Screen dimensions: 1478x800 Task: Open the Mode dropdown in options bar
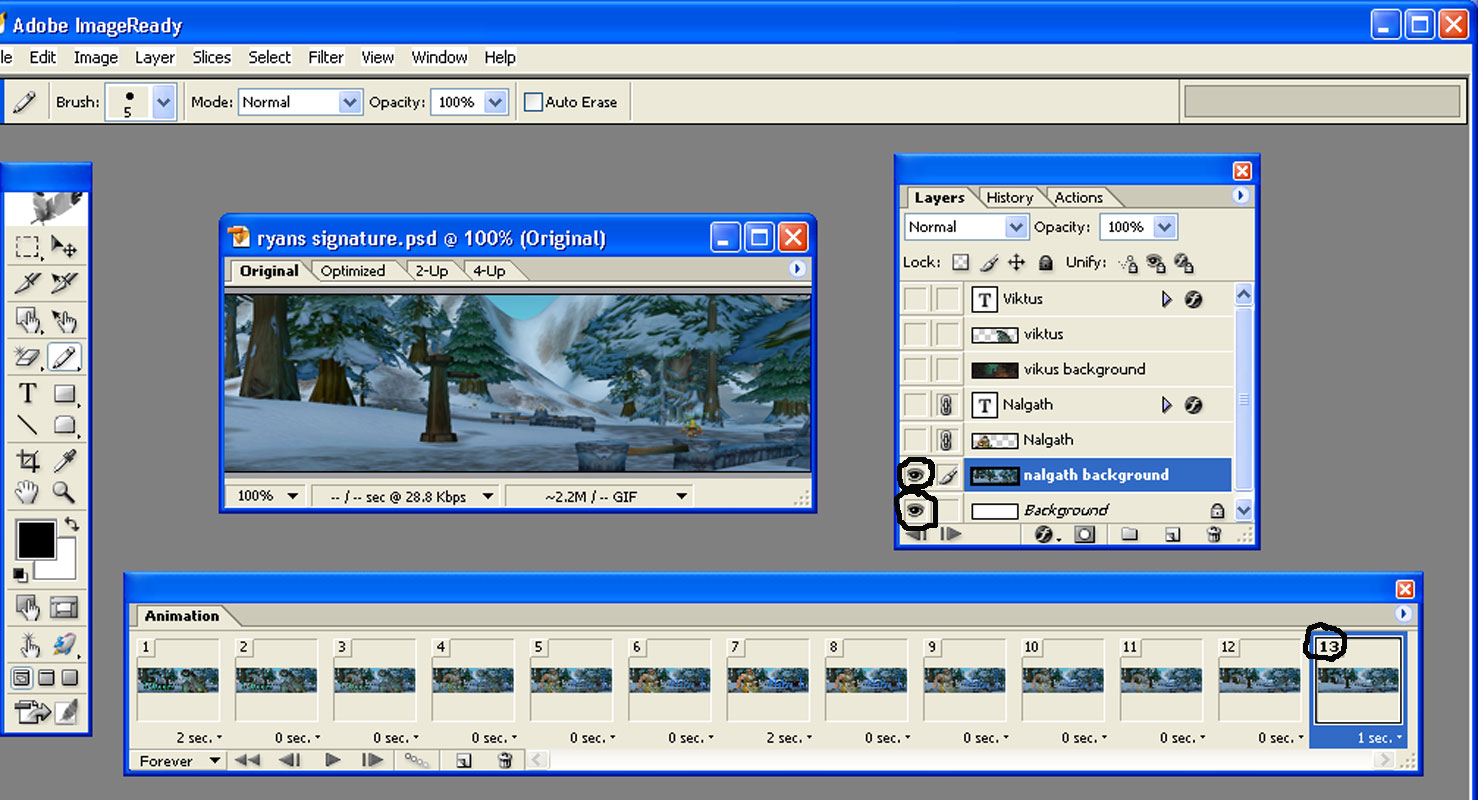[x=349, y=102]
